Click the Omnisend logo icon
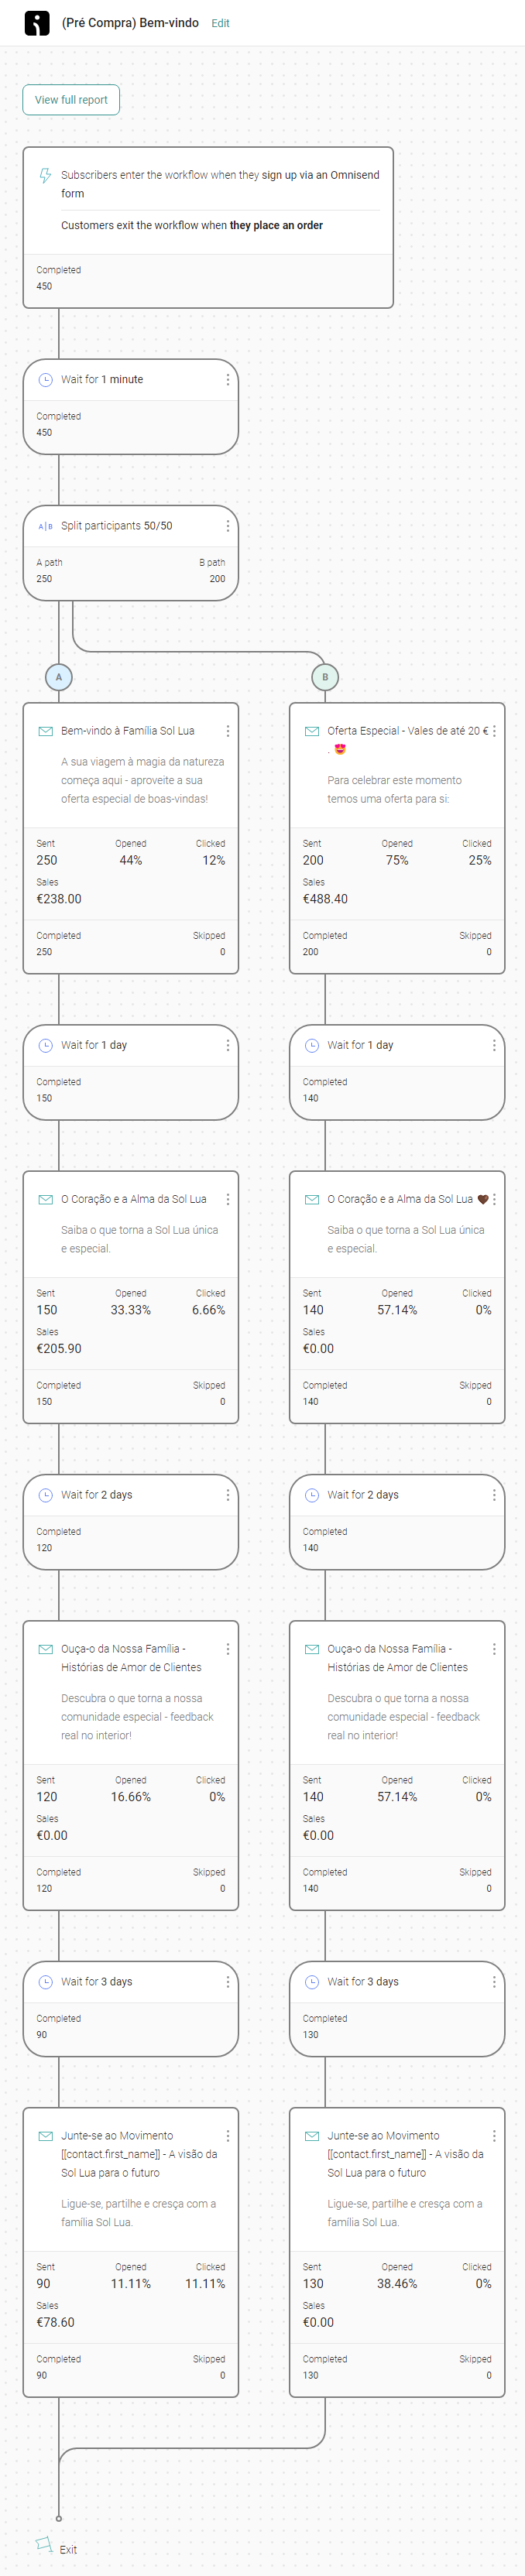This screenshot has width=525, height=2576. 37,23
